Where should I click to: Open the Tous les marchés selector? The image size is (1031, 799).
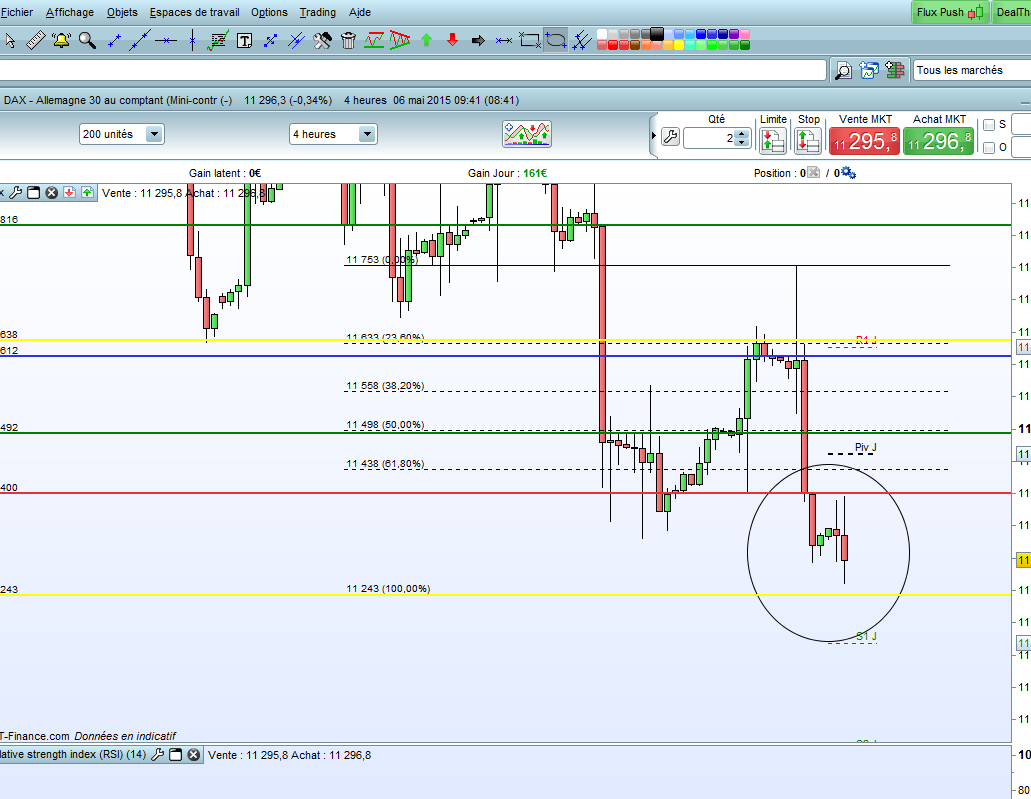click(x=972, y=70)
